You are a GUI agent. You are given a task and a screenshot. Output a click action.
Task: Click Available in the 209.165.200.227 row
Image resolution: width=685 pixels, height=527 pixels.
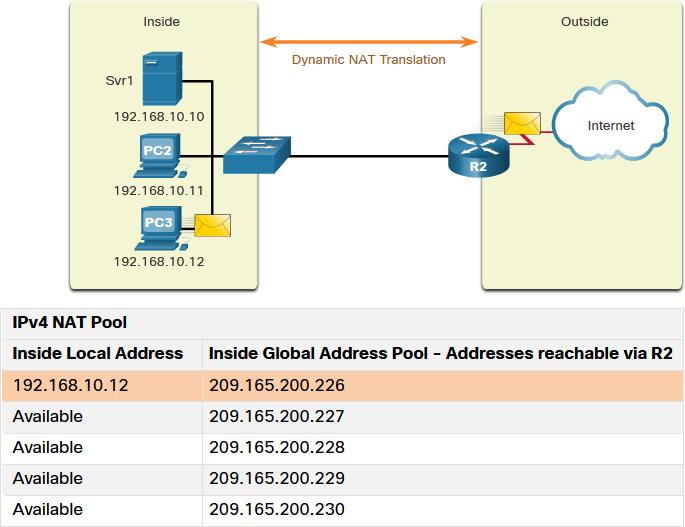coord(48,416)
